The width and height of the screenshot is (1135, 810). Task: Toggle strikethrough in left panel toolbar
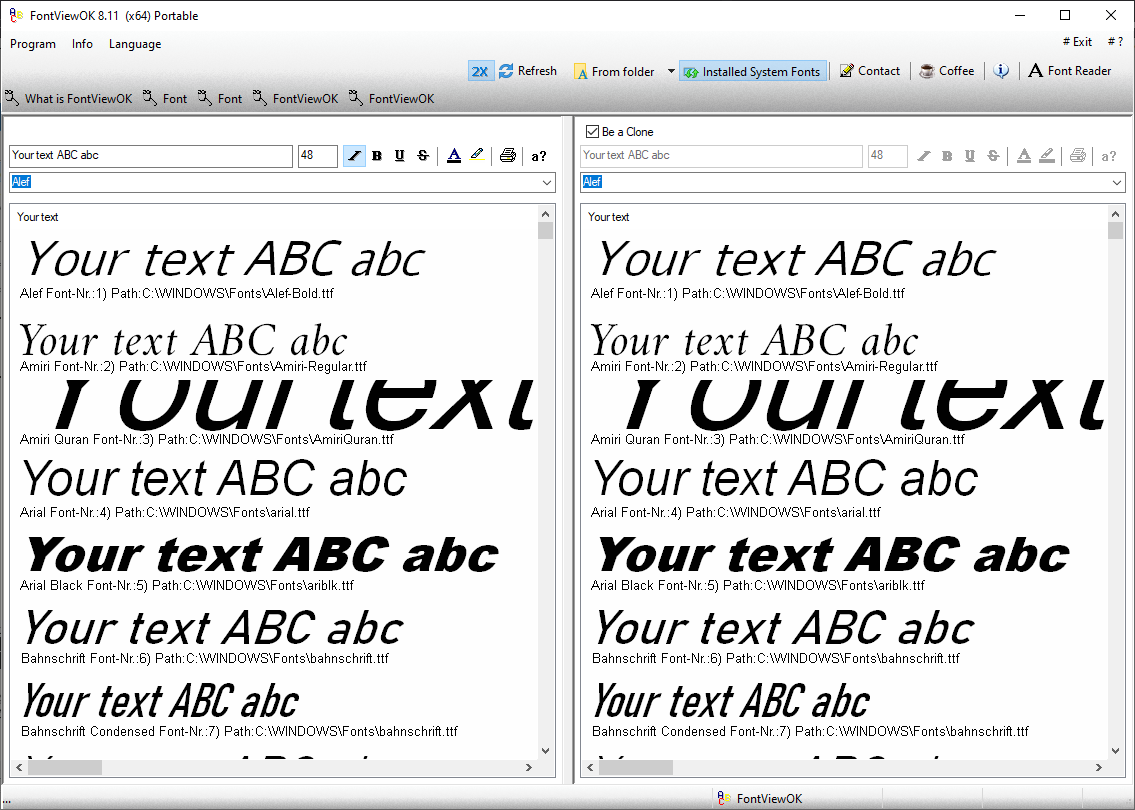(423, 156)
